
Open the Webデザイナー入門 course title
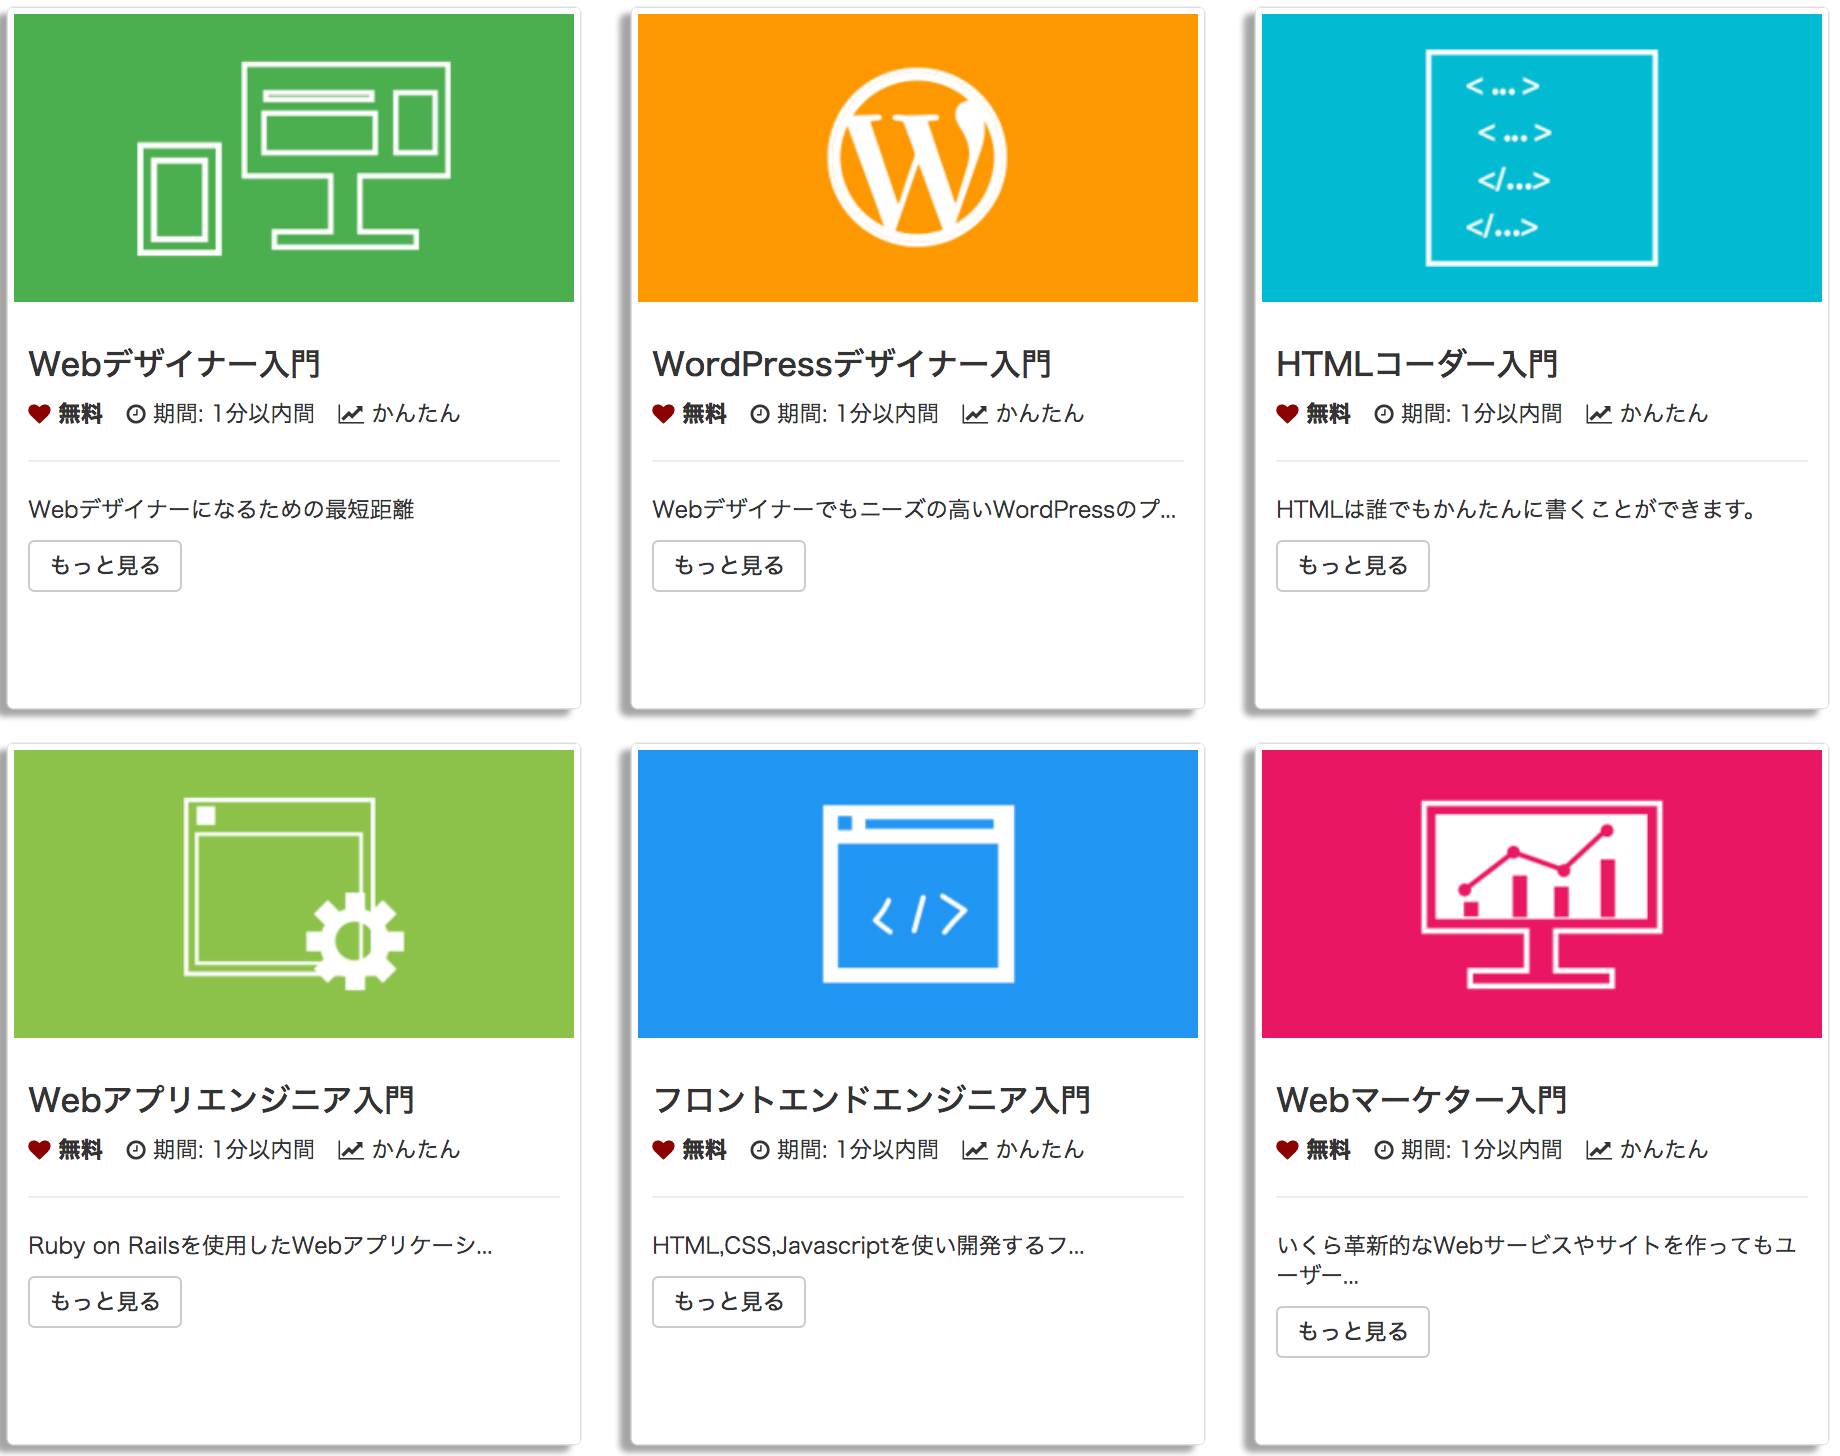(x=174, y=364)
